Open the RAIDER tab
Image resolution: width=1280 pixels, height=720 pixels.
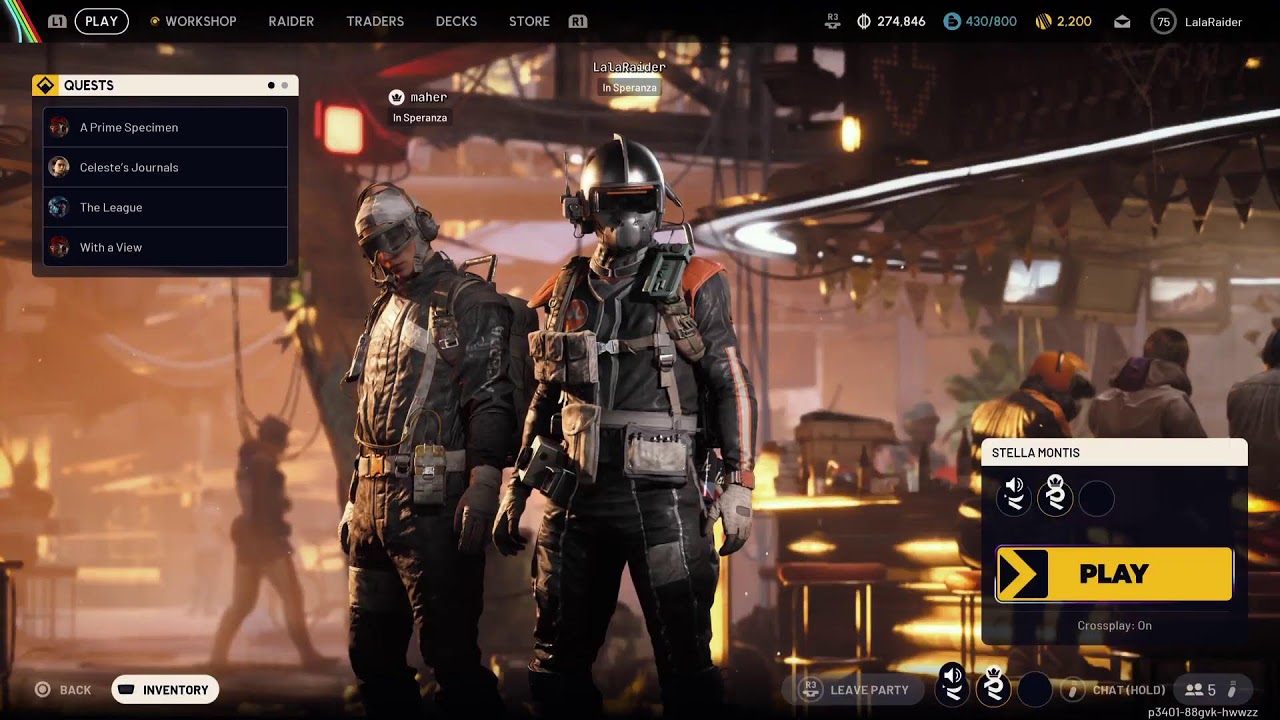click(x=291, y=21)
